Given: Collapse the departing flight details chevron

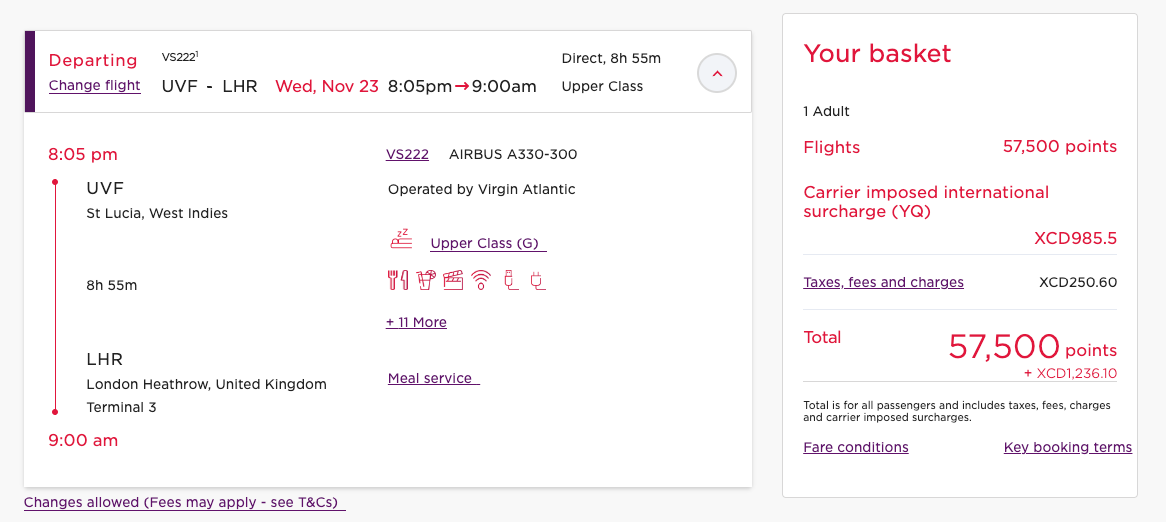Looking at the screenshot, I should tap(717, 73).
